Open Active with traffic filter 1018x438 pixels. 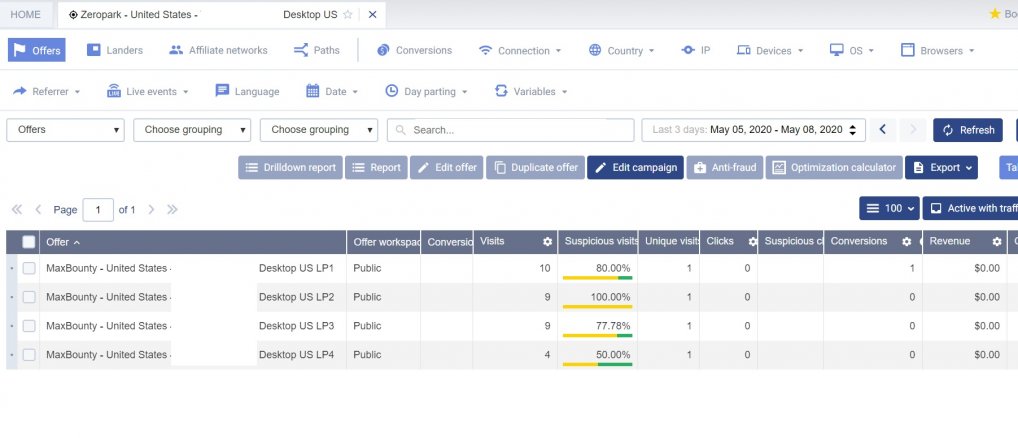pyautogui.click(x=971, y=208)
